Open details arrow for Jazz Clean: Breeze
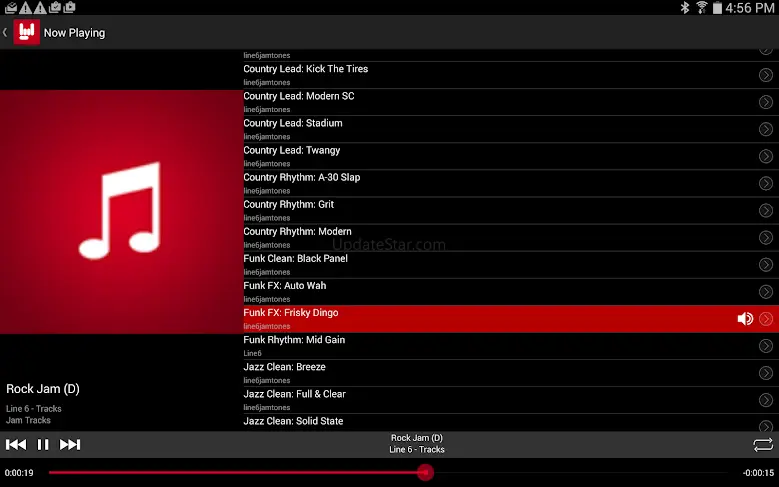The image size is (779, 487). pyautogui.click(x=766, y=373)
